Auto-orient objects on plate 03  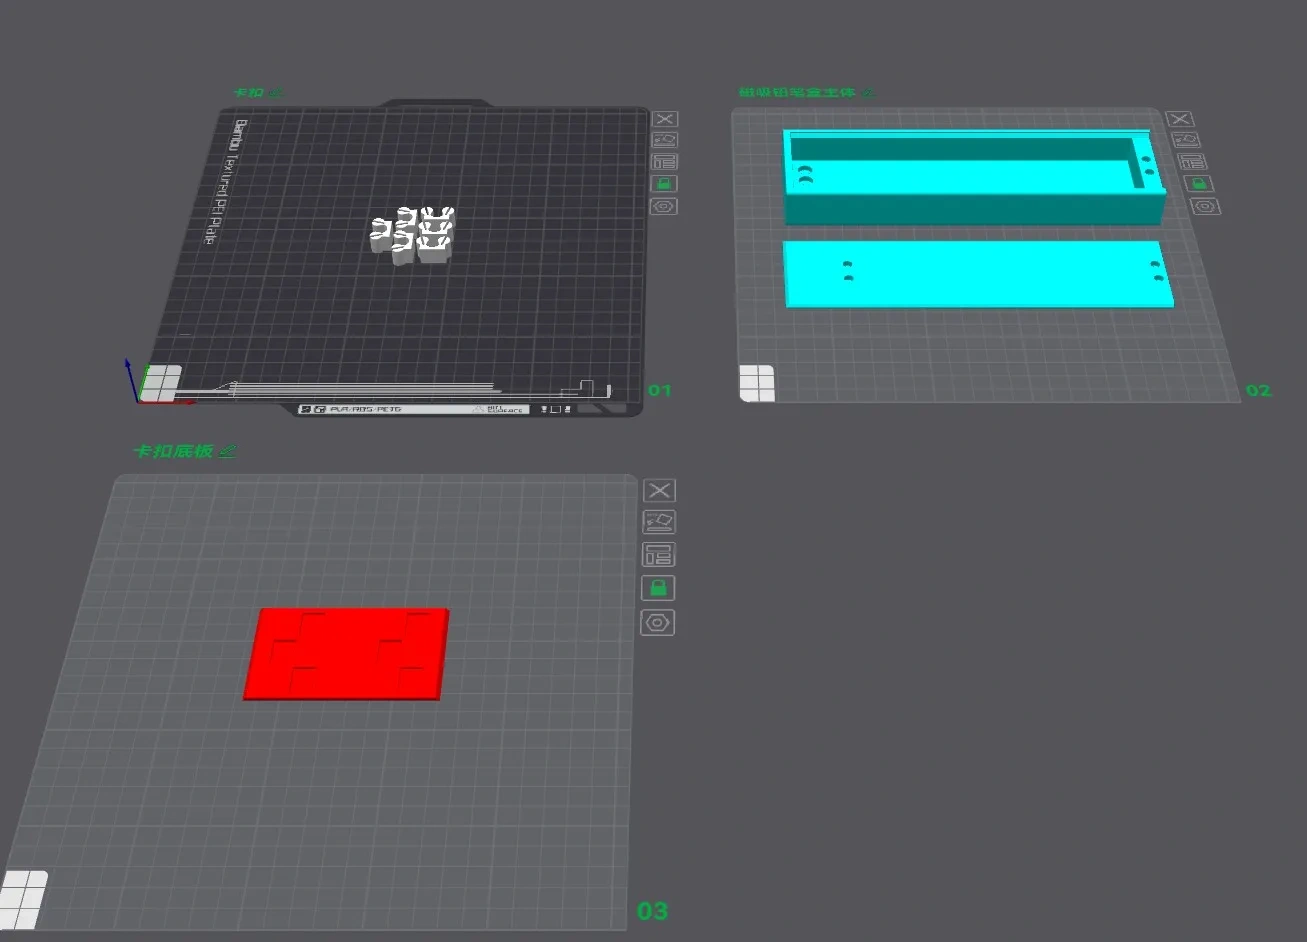point(658,522)
